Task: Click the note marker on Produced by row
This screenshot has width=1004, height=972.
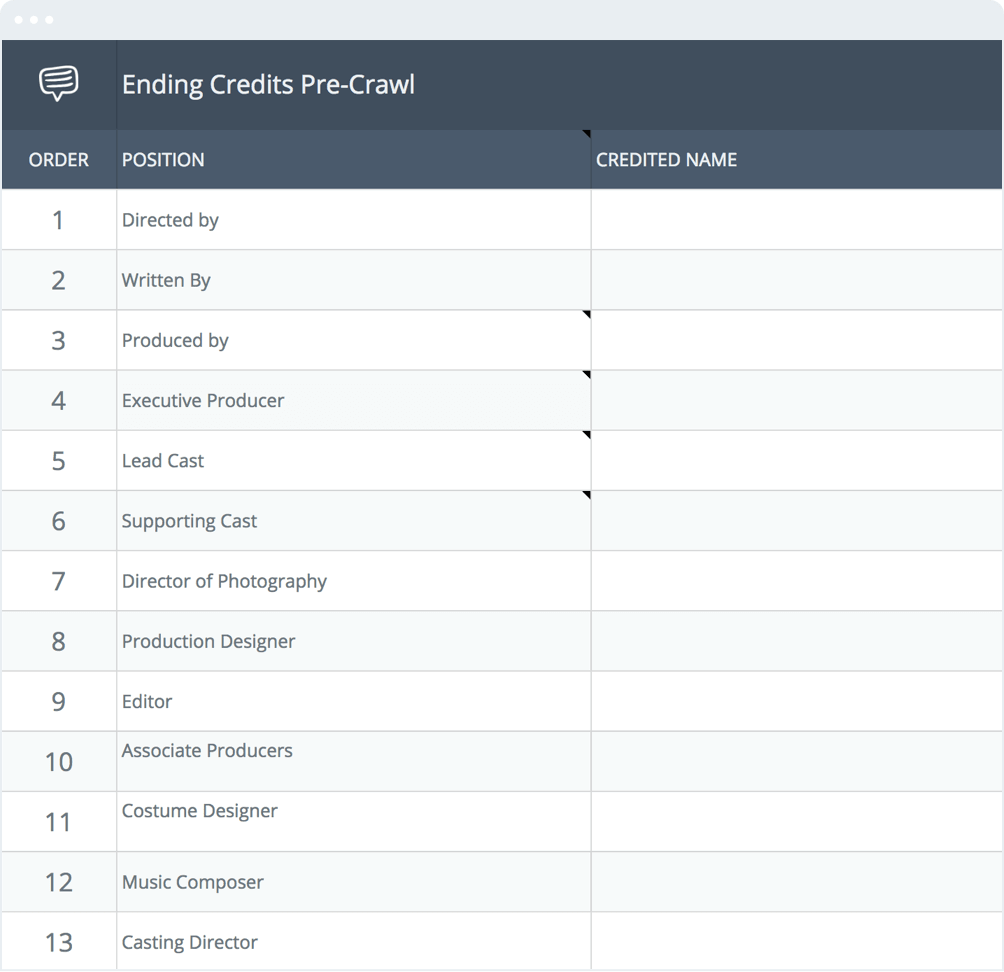Action: (x=587, y=315)
